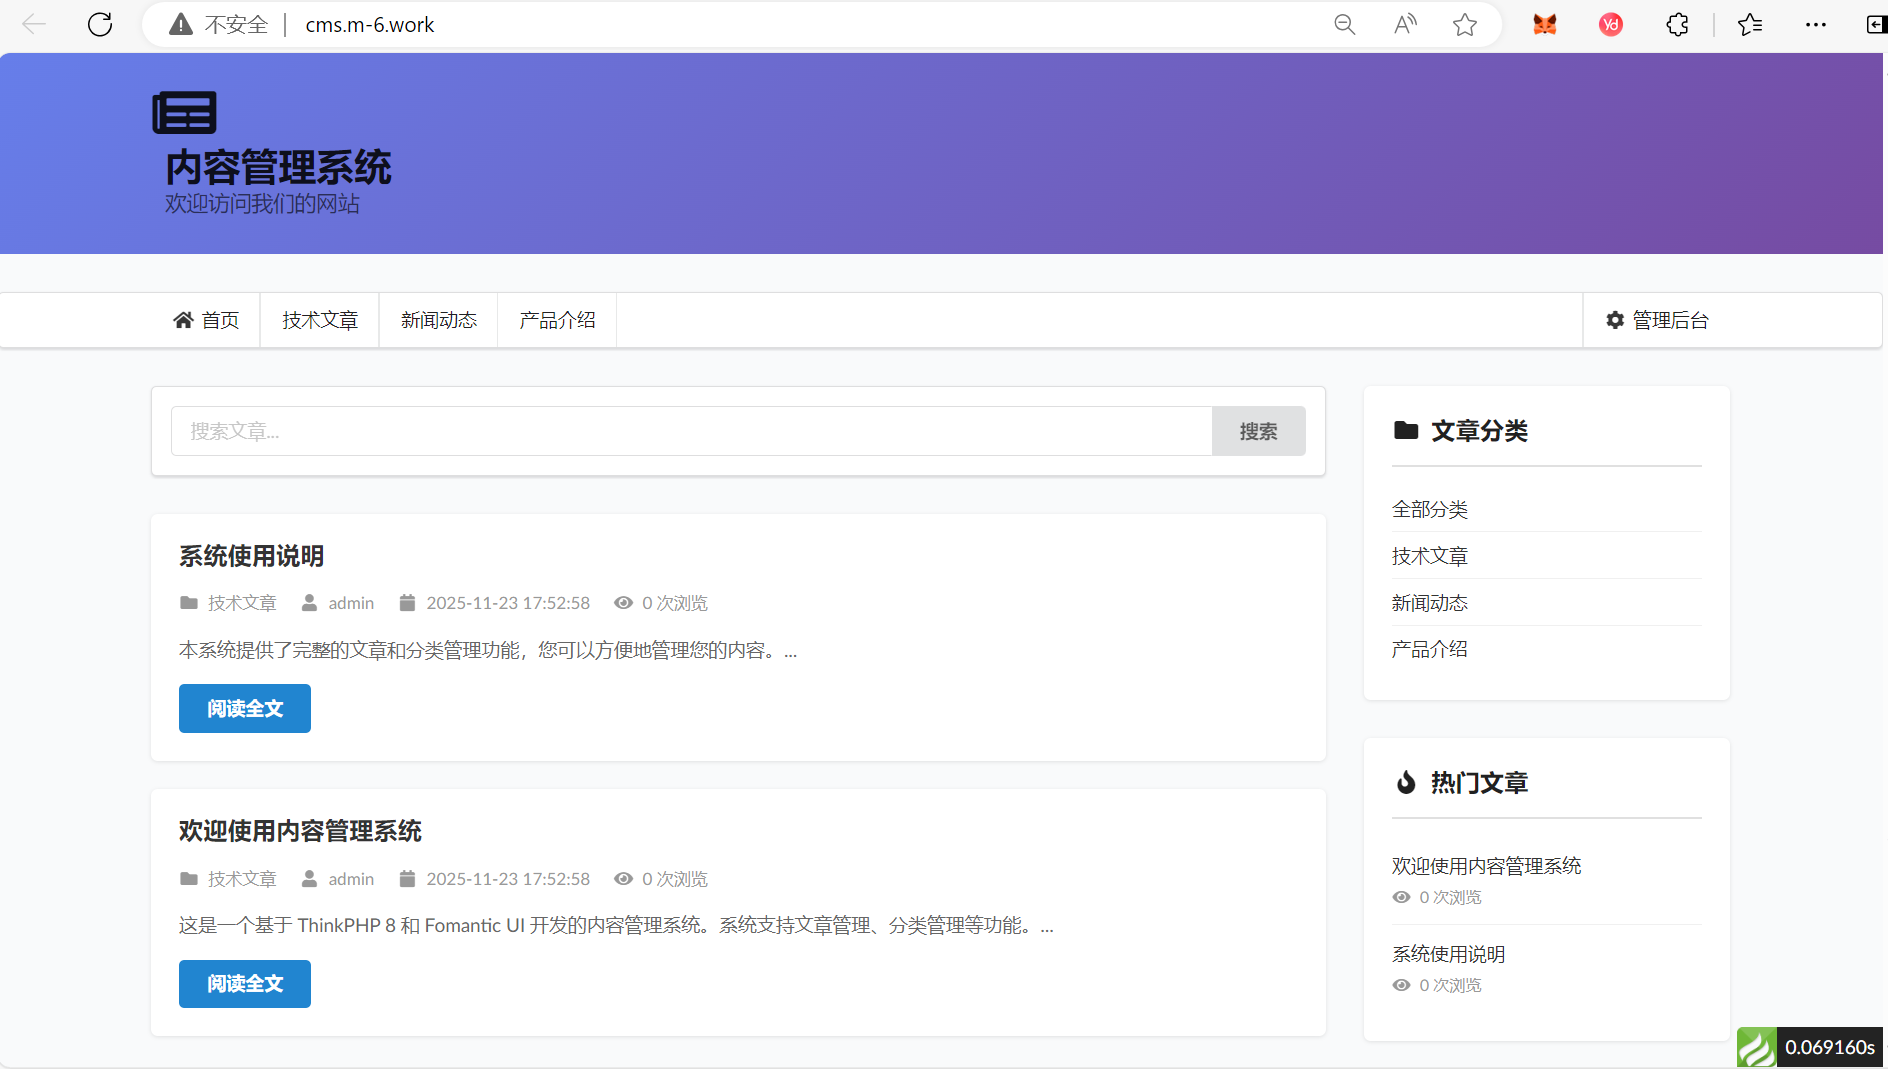Click the address bar URL cms.m-6.work
The image size is (1888, 1069).
coord(370,24)
